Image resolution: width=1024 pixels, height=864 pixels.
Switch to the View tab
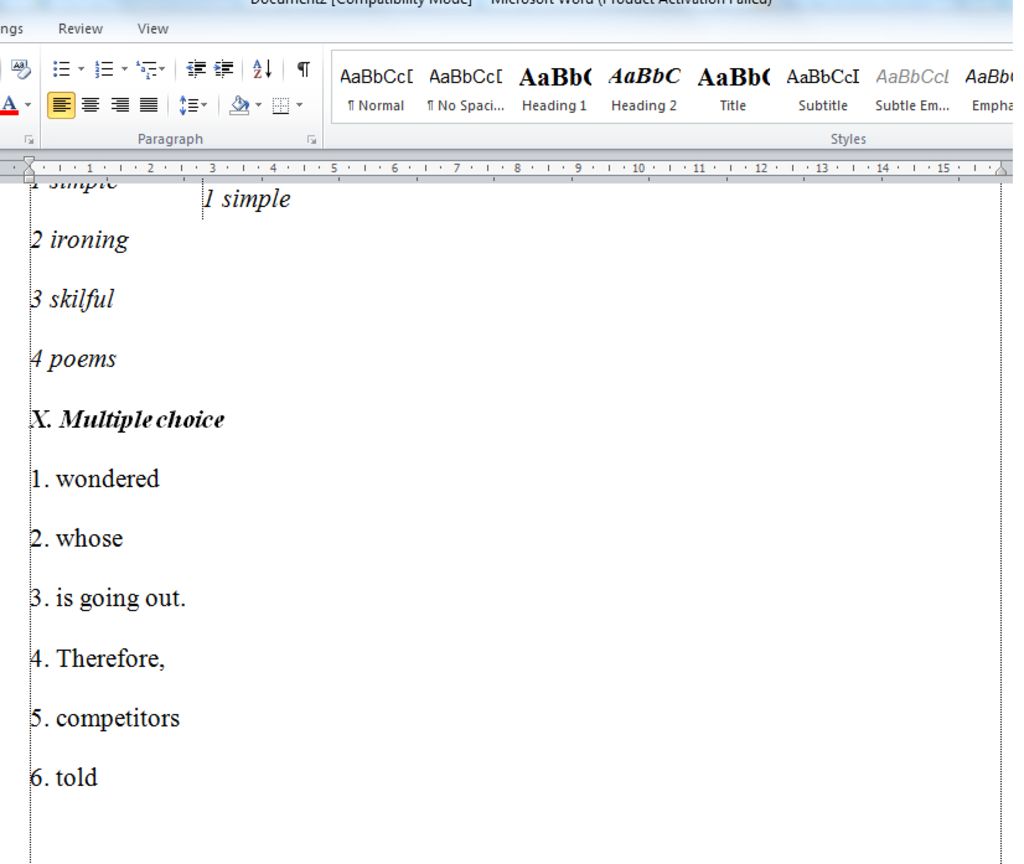tap(153, 29)
